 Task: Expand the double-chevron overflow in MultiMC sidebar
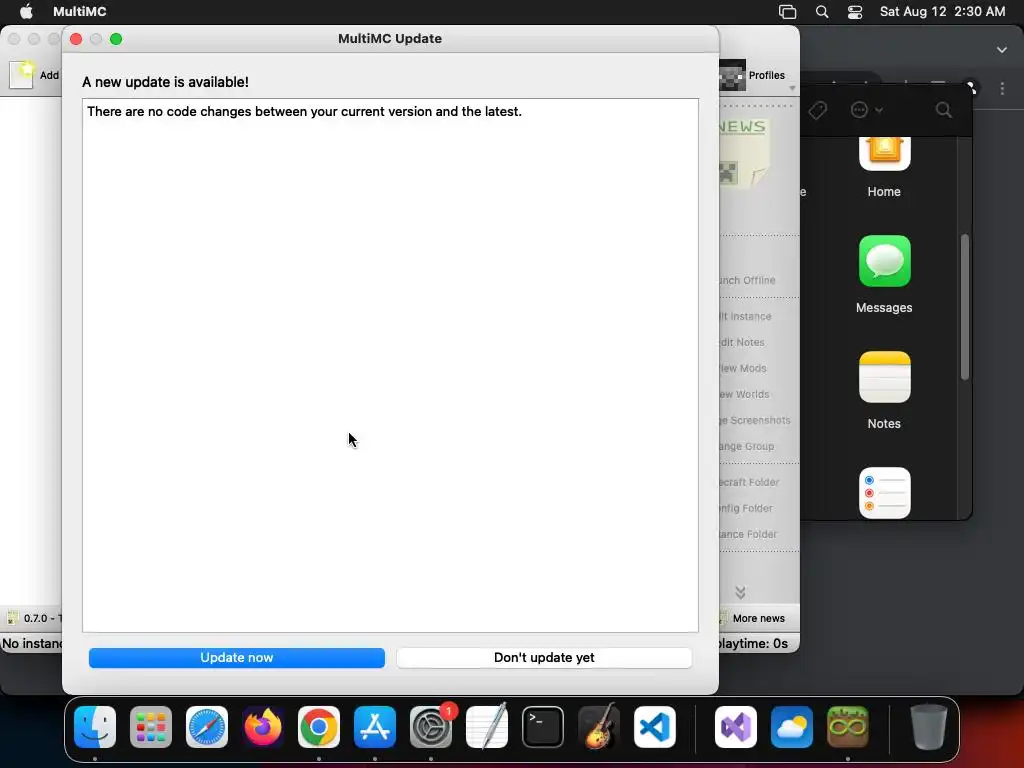pos(740,592)
